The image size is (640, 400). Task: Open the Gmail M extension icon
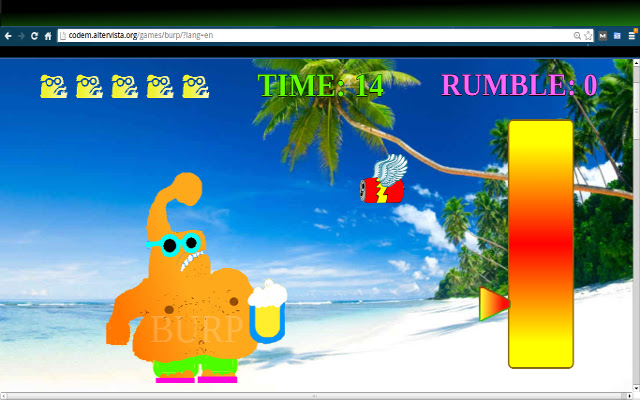(x=602, y=36)
